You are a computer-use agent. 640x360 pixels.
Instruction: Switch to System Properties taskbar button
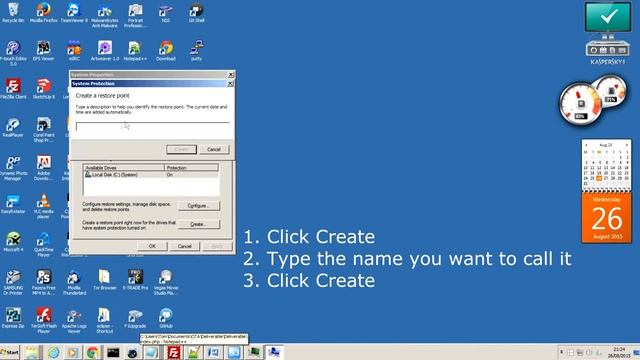click(274, 352)
